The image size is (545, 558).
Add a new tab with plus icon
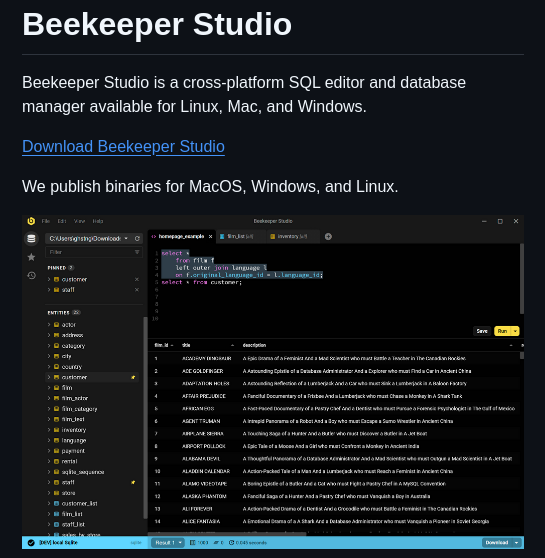328,236
